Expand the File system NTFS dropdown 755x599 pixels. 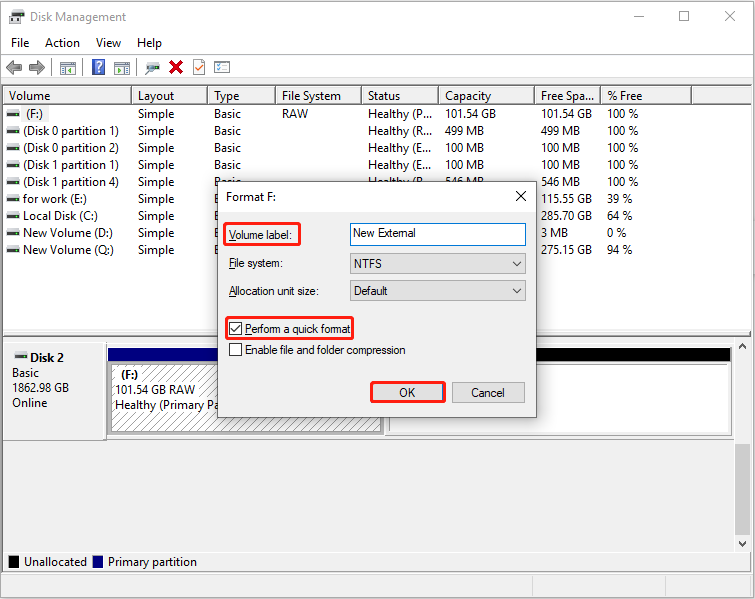click(x=437, y=264)
